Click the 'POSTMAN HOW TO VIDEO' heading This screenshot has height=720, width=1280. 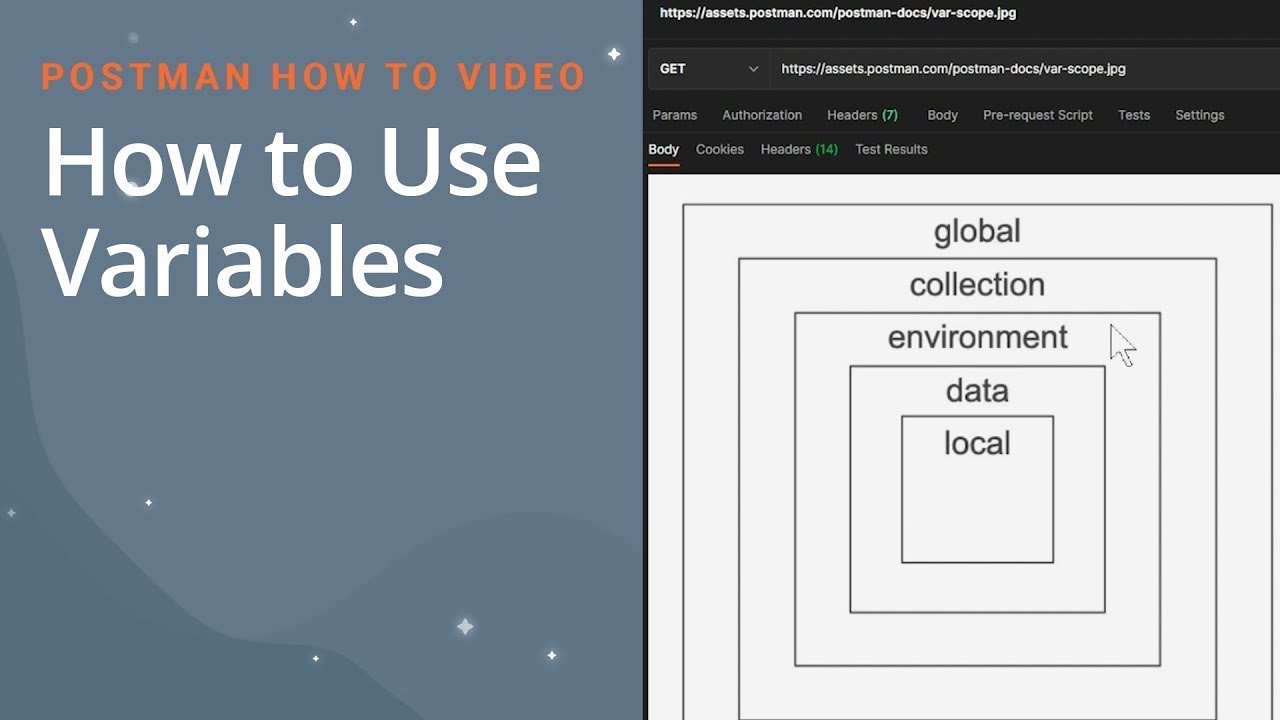pos(314,77)
